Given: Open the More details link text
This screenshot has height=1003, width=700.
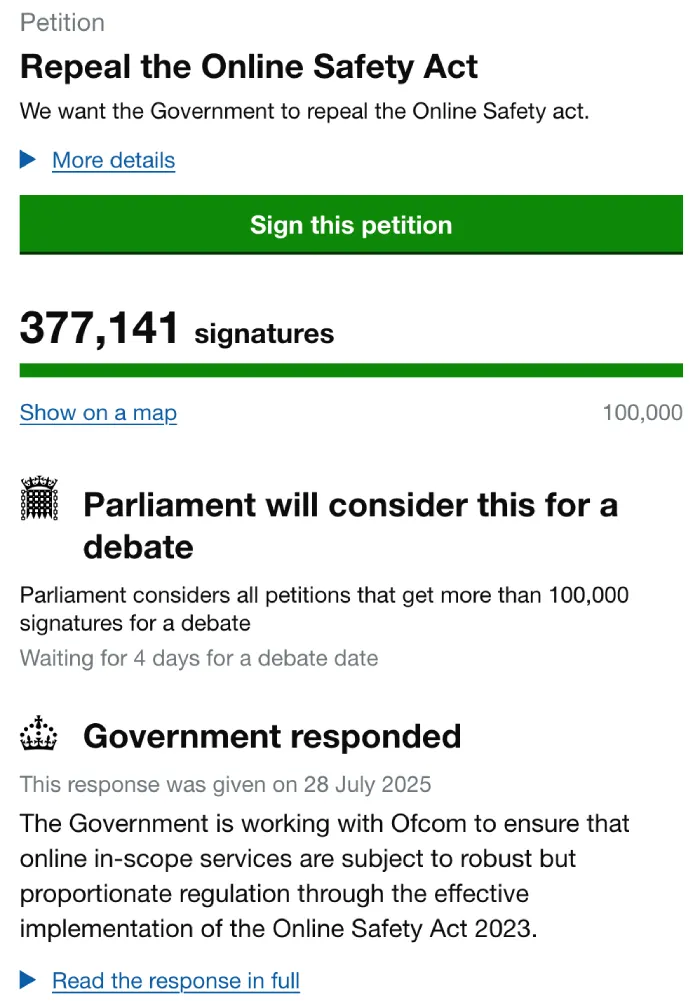Looking at the screenshot, I should click(x=113, y=160).
